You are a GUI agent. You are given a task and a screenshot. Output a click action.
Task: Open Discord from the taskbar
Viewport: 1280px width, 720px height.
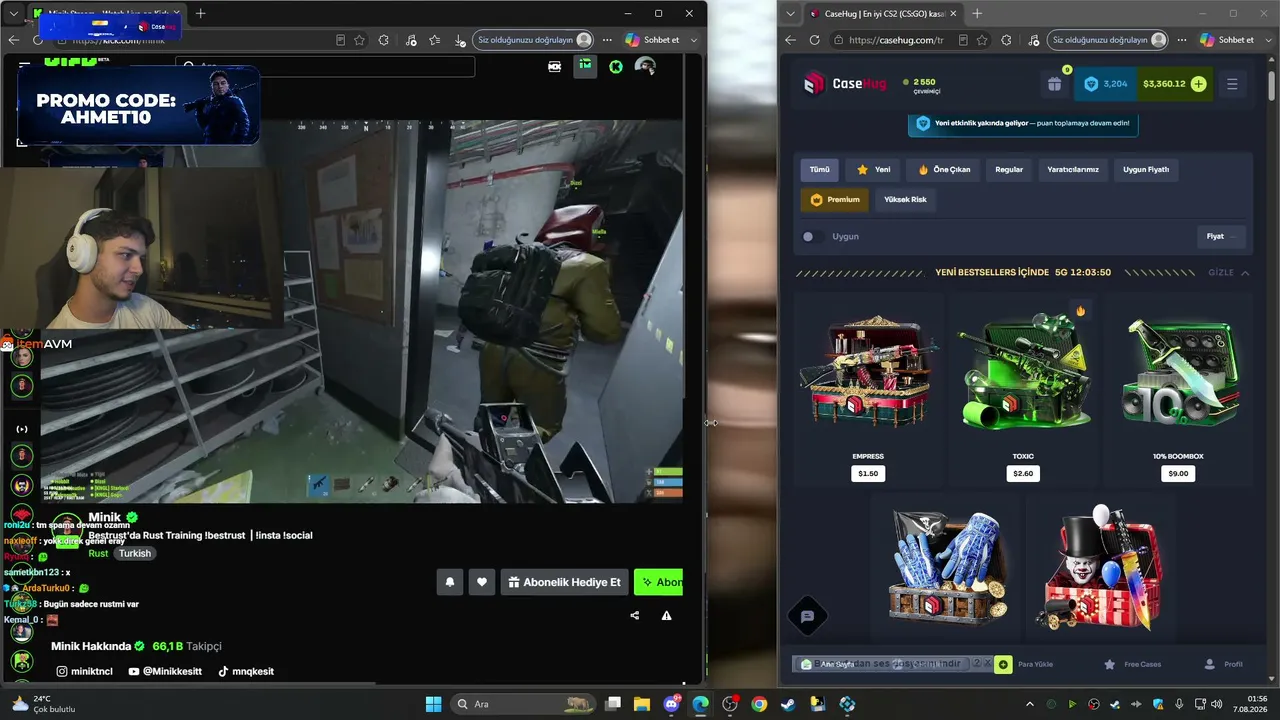click(x=671, y=704)
